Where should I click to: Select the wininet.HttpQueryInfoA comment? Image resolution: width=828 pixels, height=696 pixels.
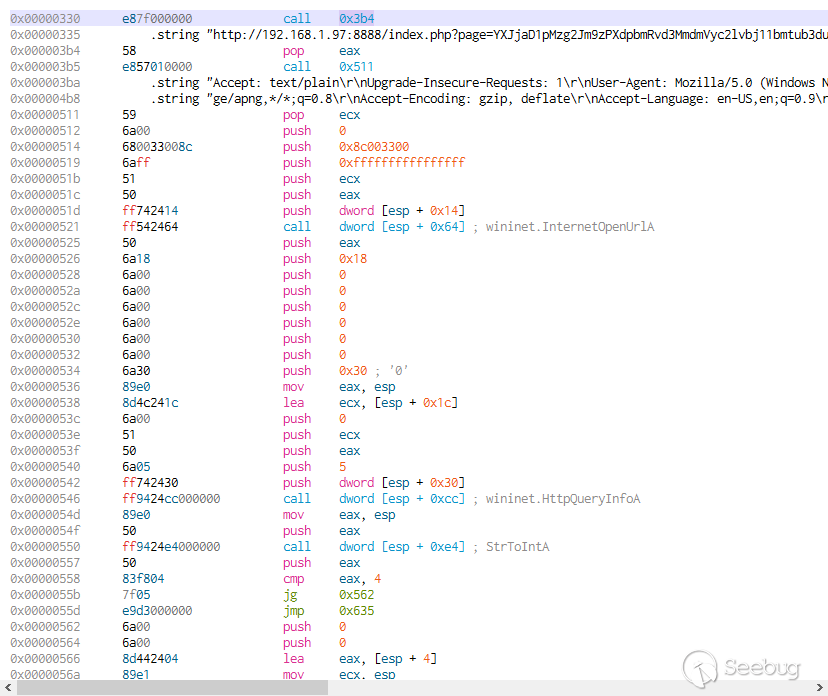[x=562, y=499]
